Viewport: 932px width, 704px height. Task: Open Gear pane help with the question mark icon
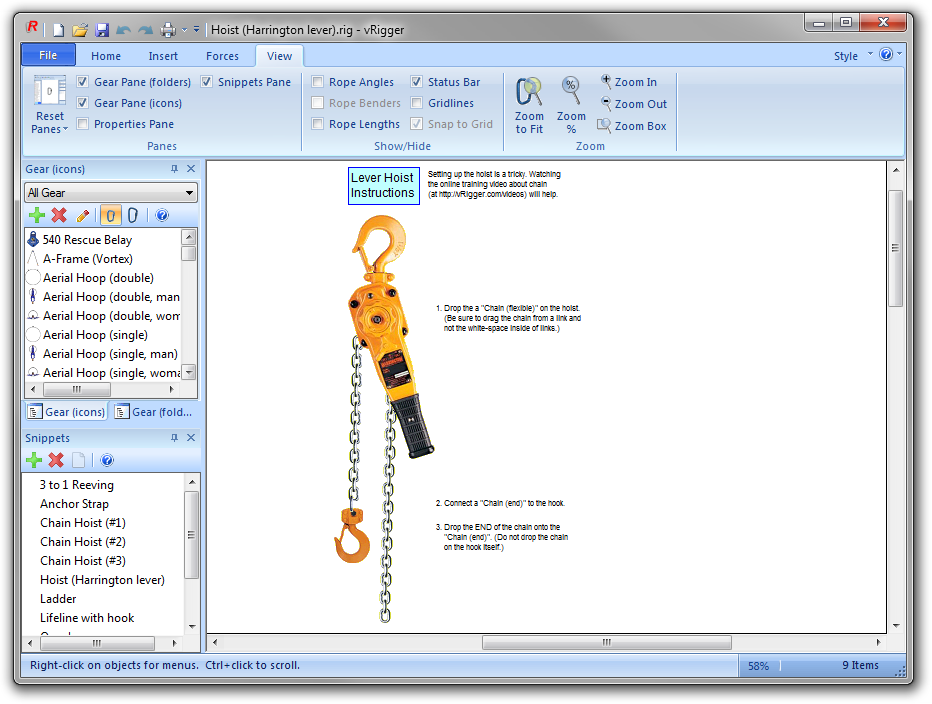pyautogui.click(x=163, y=215)
